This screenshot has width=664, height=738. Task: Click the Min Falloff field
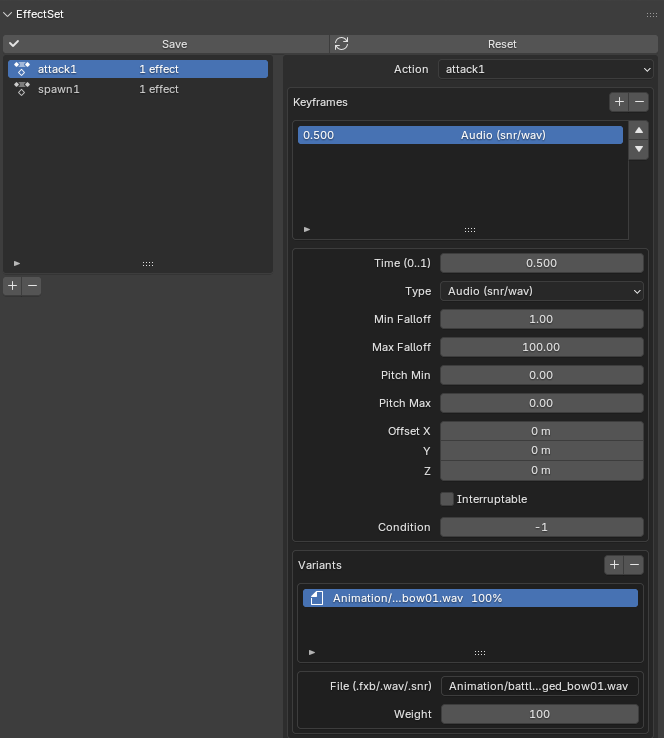542,319
